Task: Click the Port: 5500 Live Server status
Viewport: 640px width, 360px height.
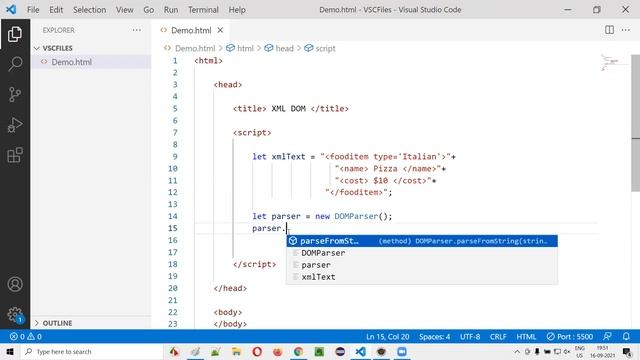Action: (569, 336)
